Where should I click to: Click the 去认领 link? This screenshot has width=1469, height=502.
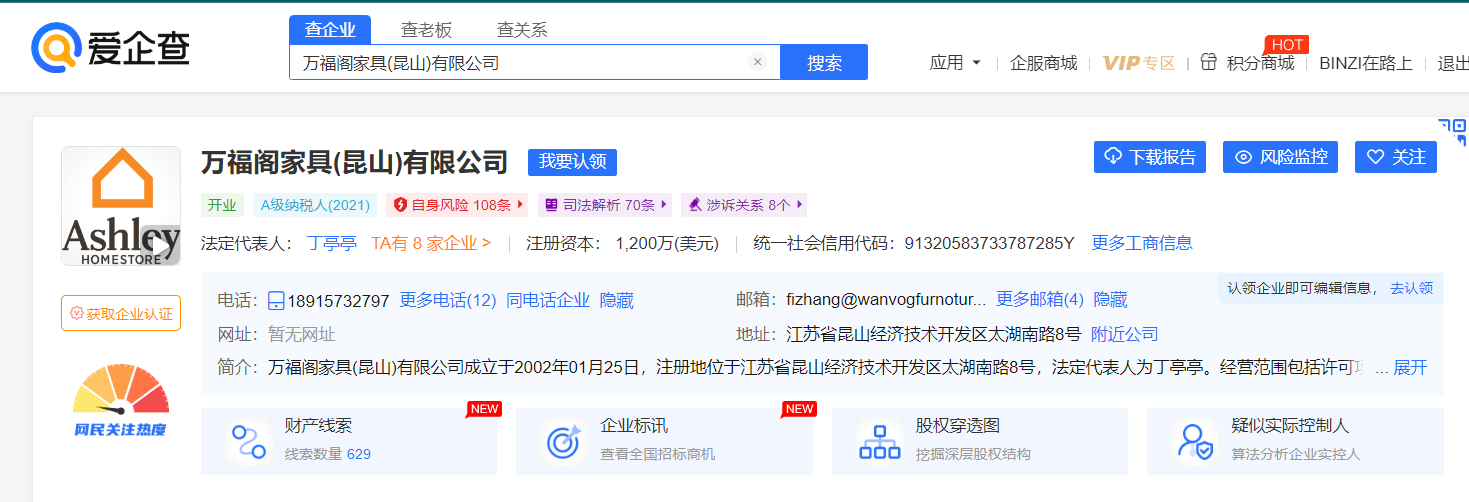pyautogui.click(x=1411, y=288)
